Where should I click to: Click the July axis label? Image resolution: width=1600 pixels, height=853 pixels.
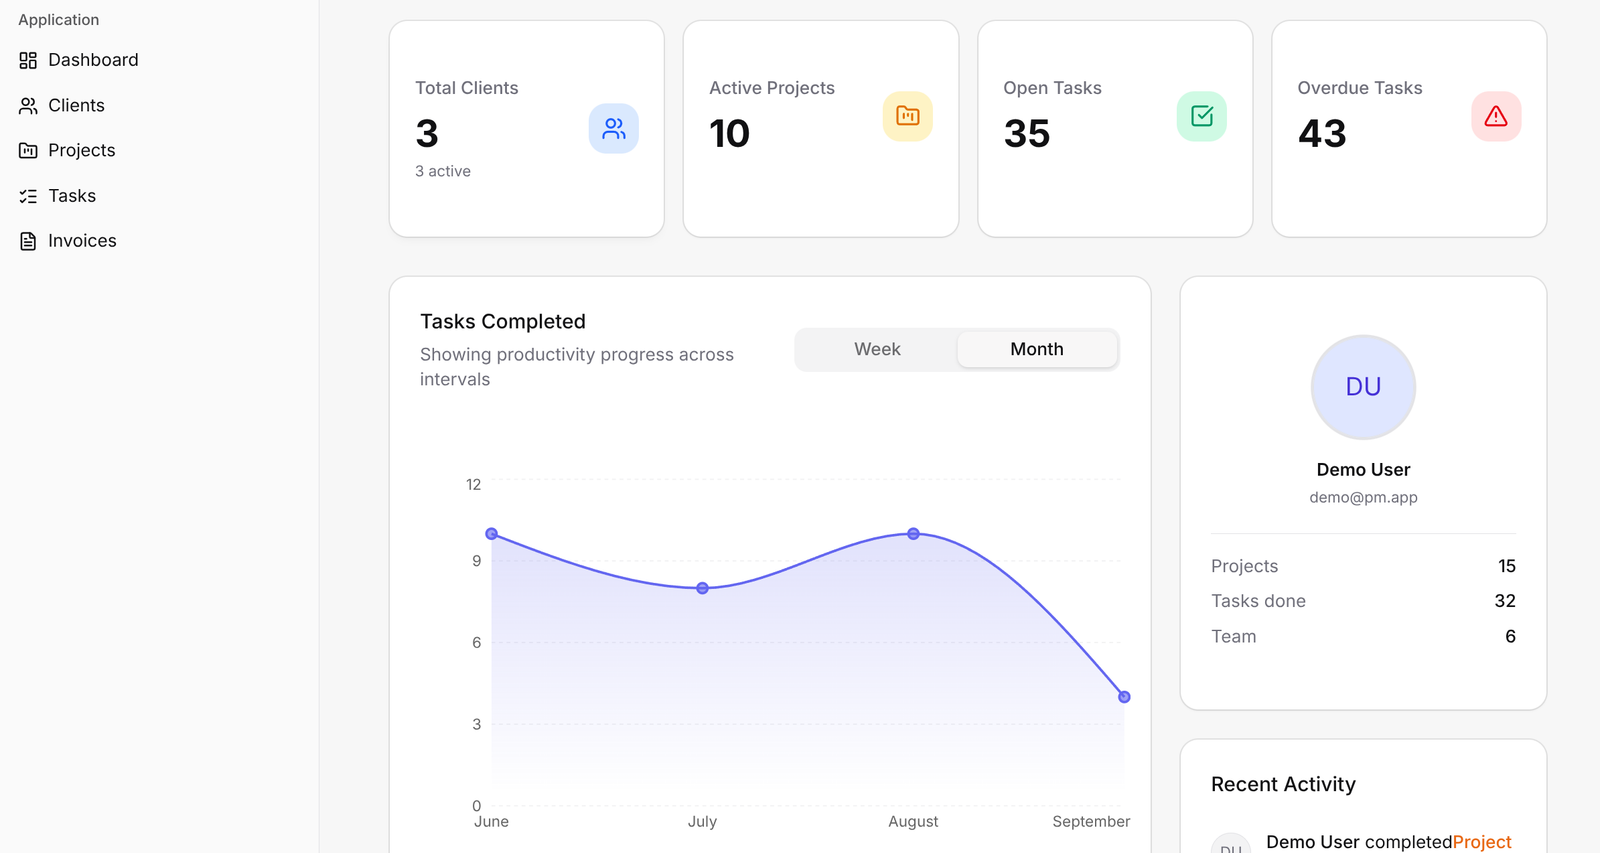click(x=702, y=821)
